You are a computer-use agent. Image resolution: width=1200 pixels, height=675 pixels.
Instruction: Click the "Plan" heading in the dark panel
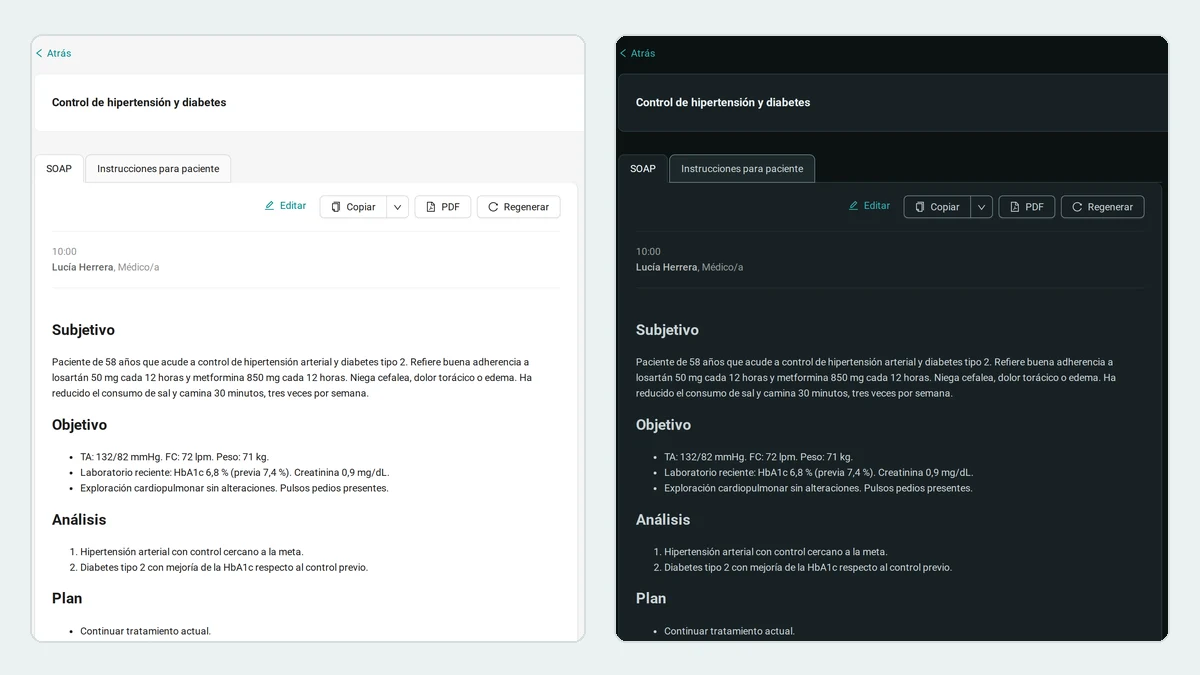[x=651, y=598]
